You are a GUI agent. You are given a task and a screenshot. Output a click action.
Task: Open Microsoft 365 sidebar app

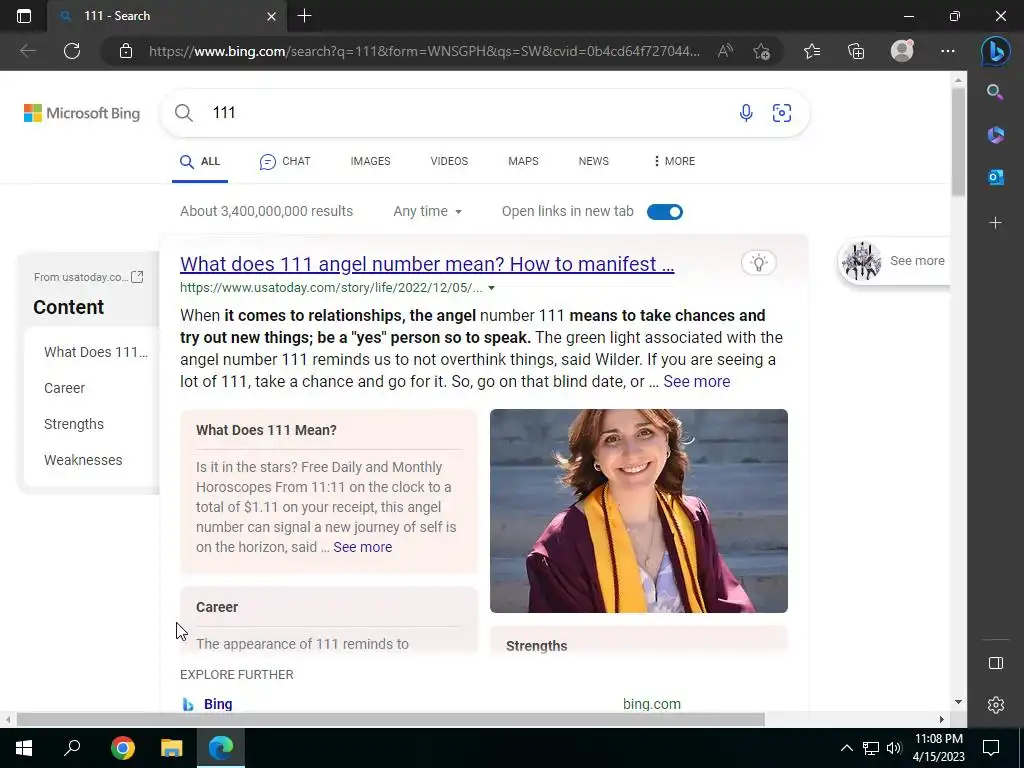click(995, 135)
